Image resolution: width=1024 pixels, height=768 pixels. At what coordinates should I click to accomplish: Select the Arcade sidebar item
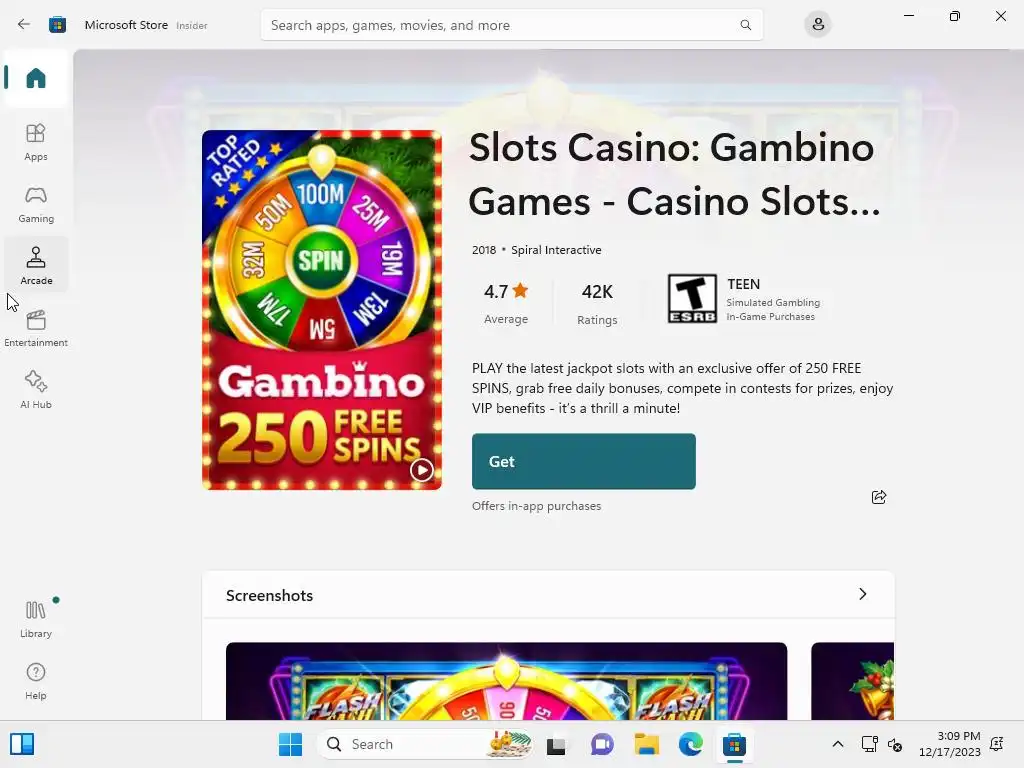point(36,265)
